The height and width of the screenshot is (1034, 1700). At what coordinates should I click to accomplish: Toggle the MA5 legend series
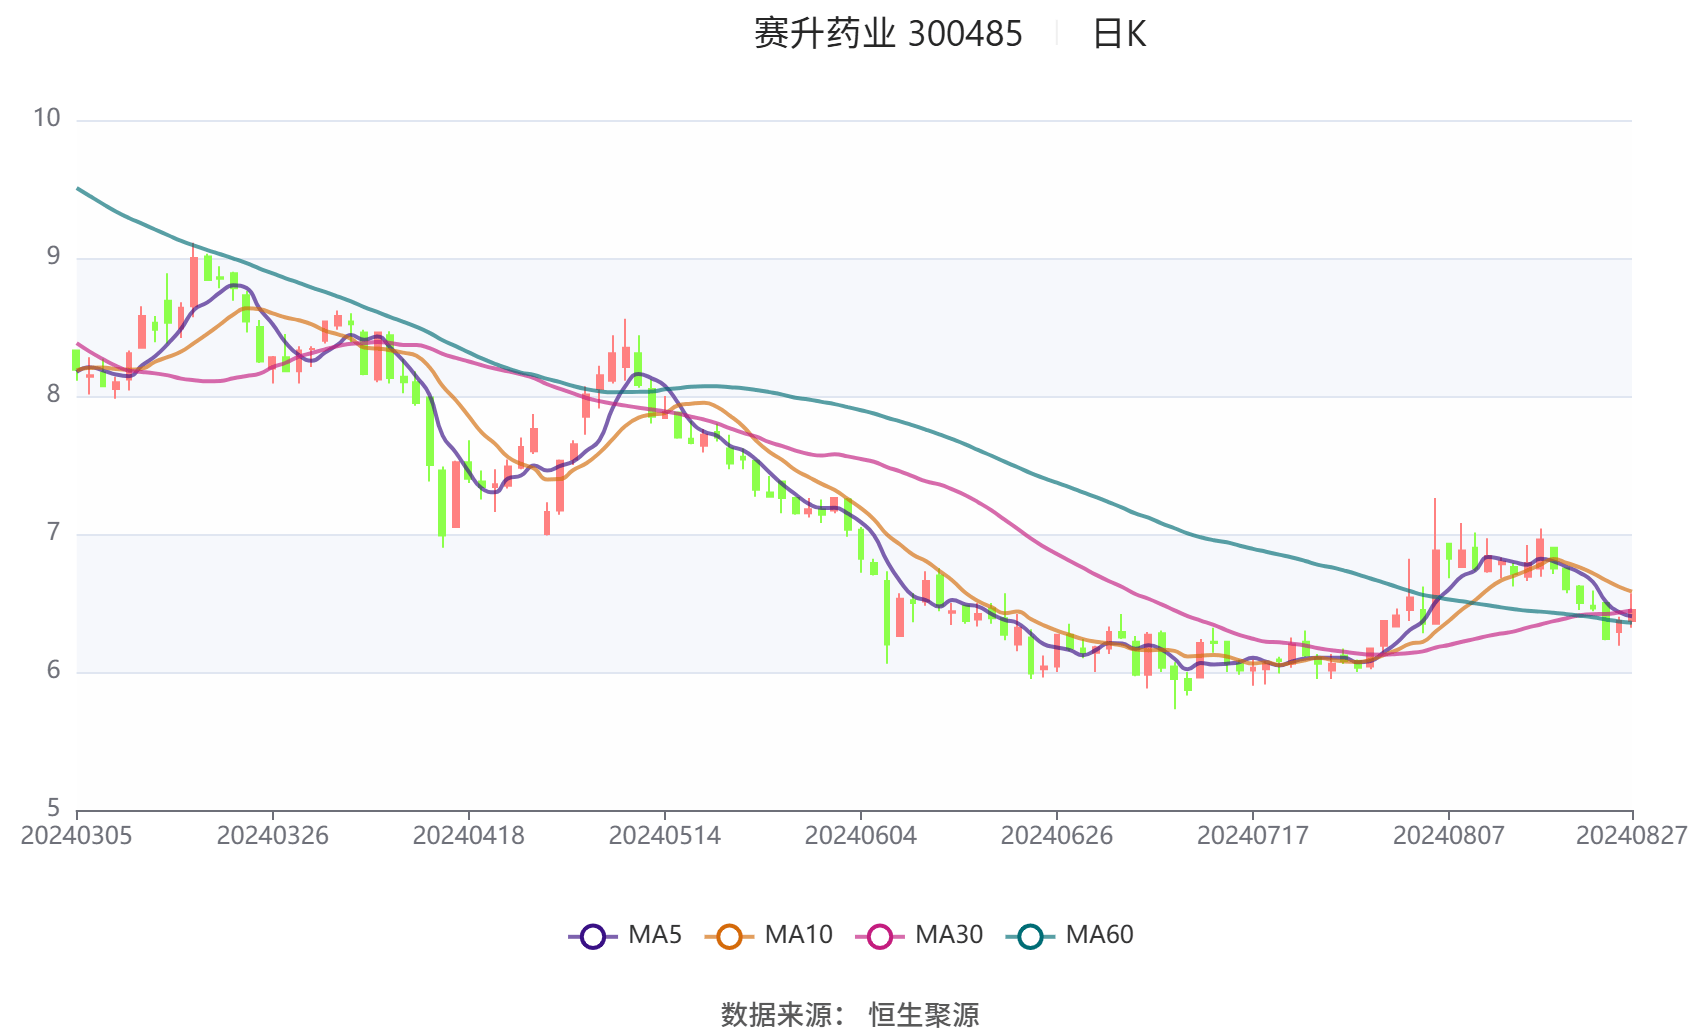point(625,936)
